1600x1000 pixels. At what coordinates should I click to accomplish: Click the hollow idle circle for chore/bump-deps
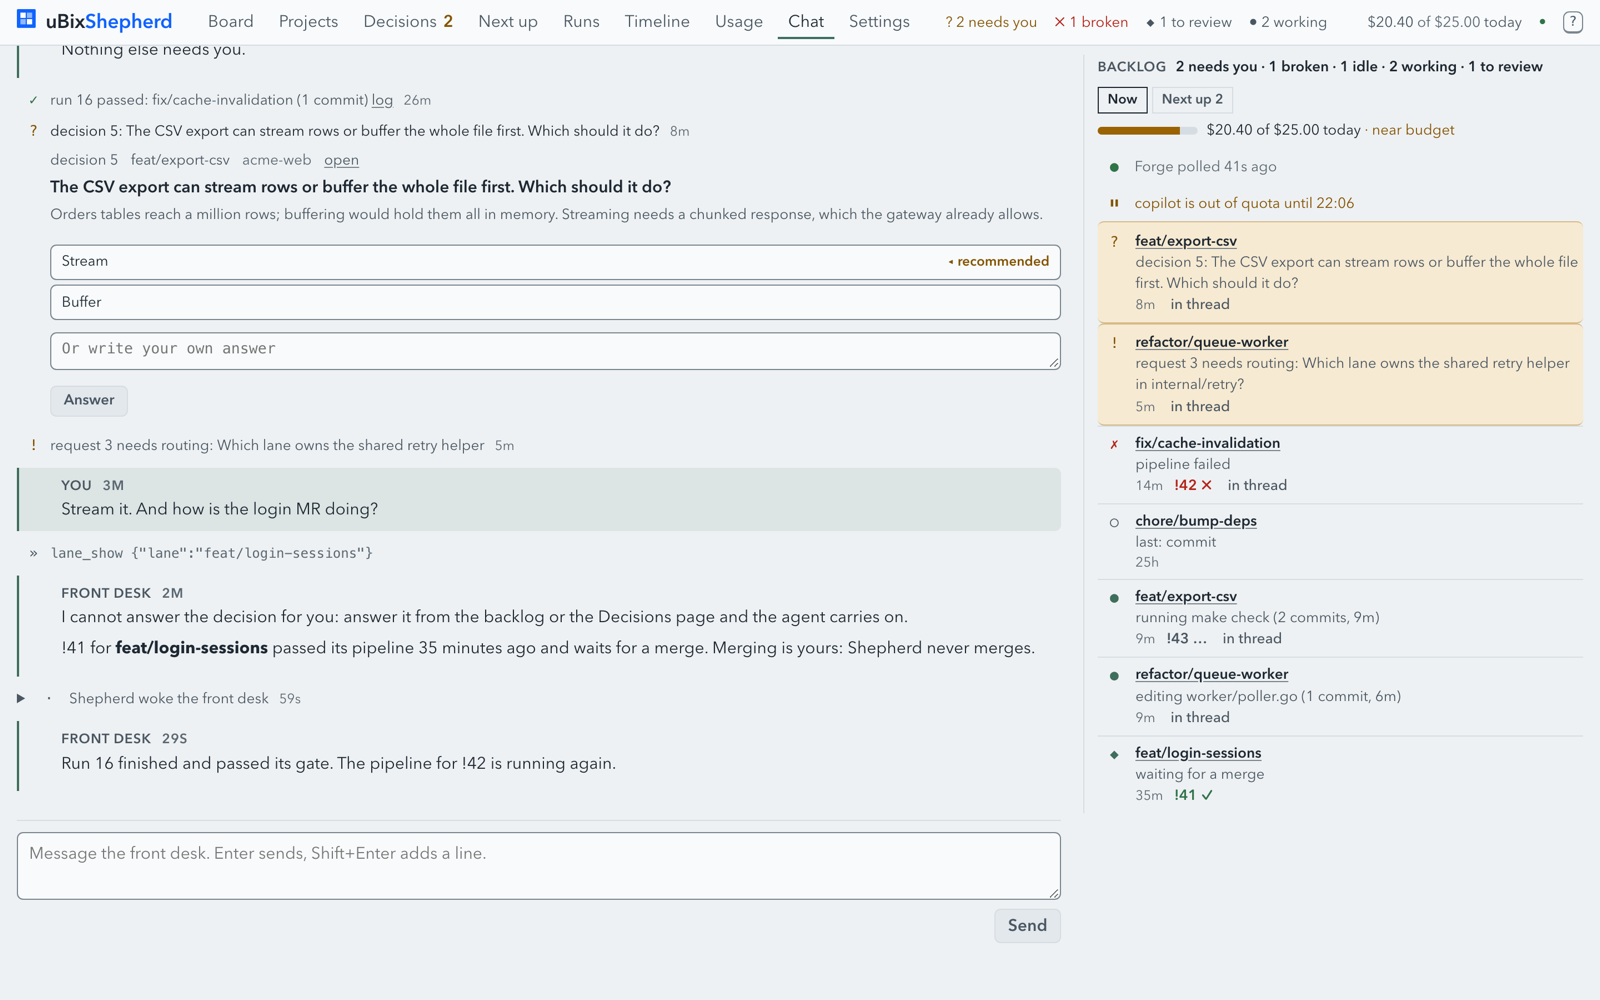(1114, 522)
